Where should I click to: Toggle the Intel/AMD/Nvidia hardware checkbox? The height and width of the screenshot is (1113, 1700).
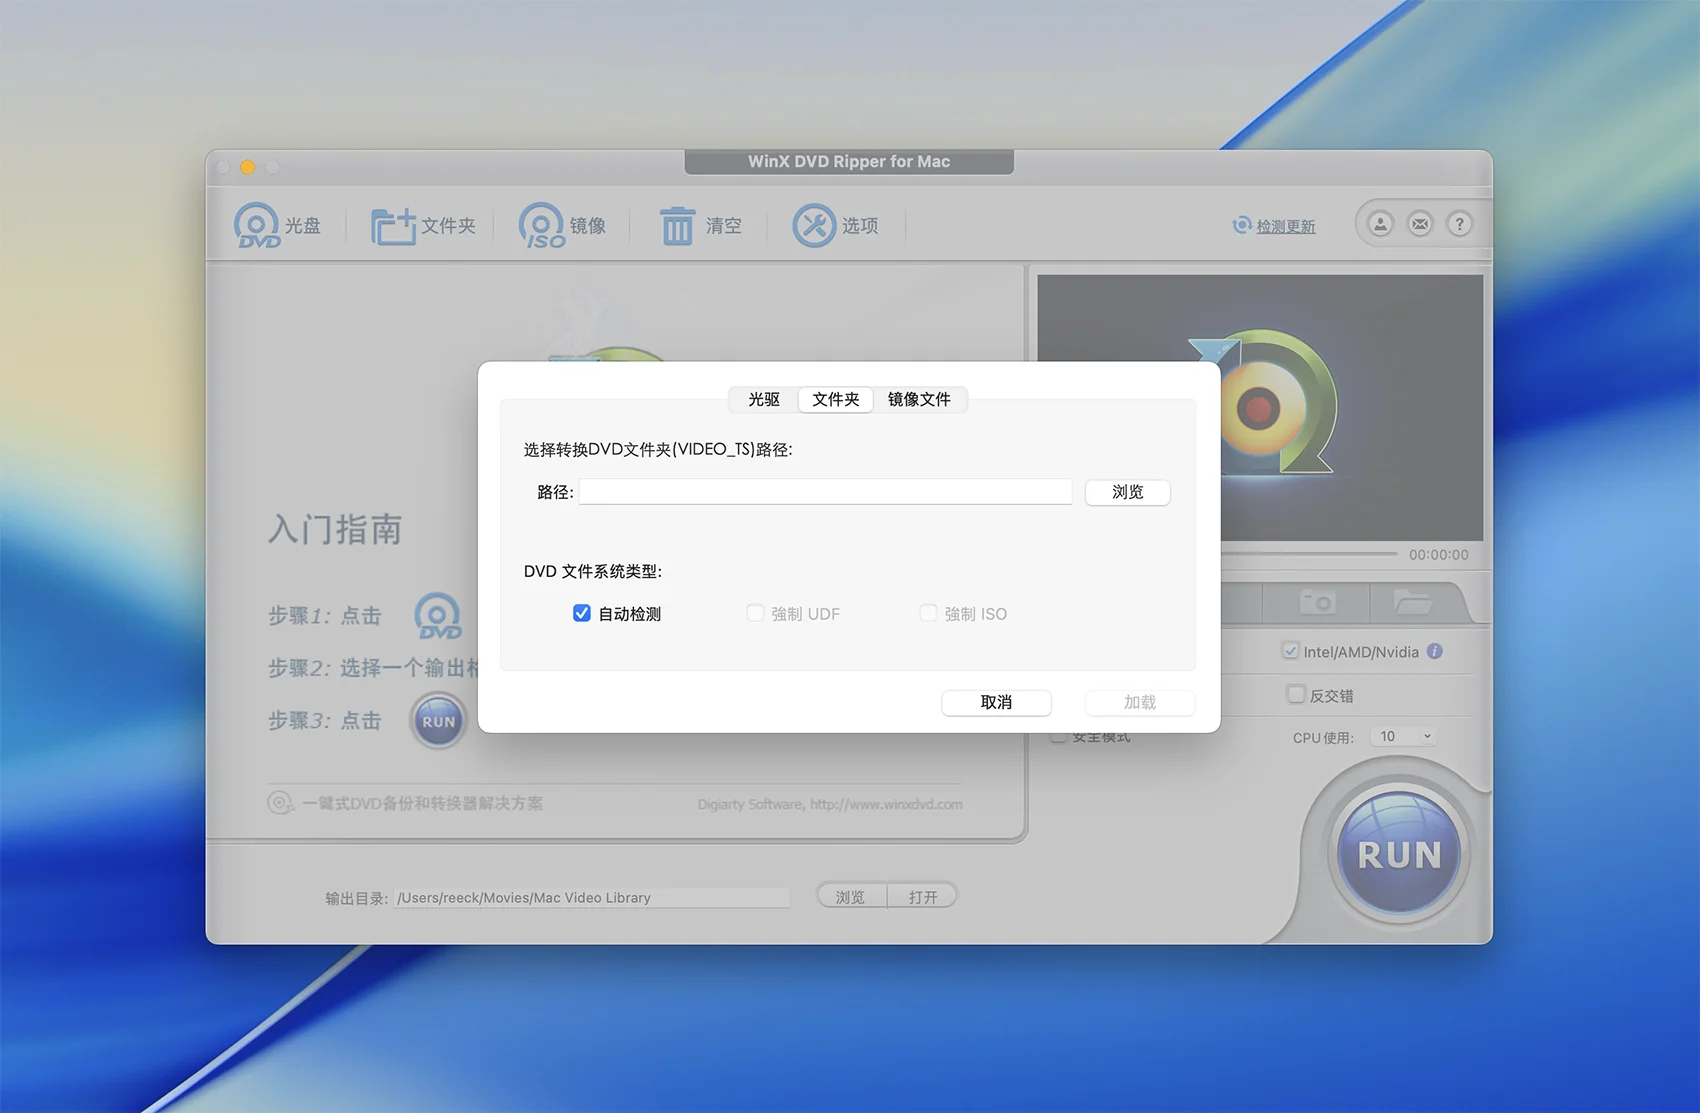[x=1290, y=651]
